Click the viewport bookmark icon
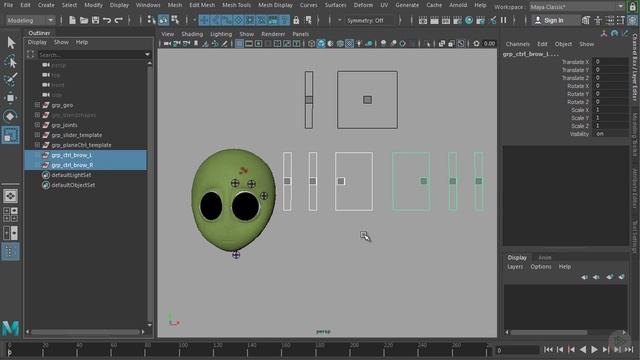Viewport: 640px width, 360px height. (x=196, y=44)
